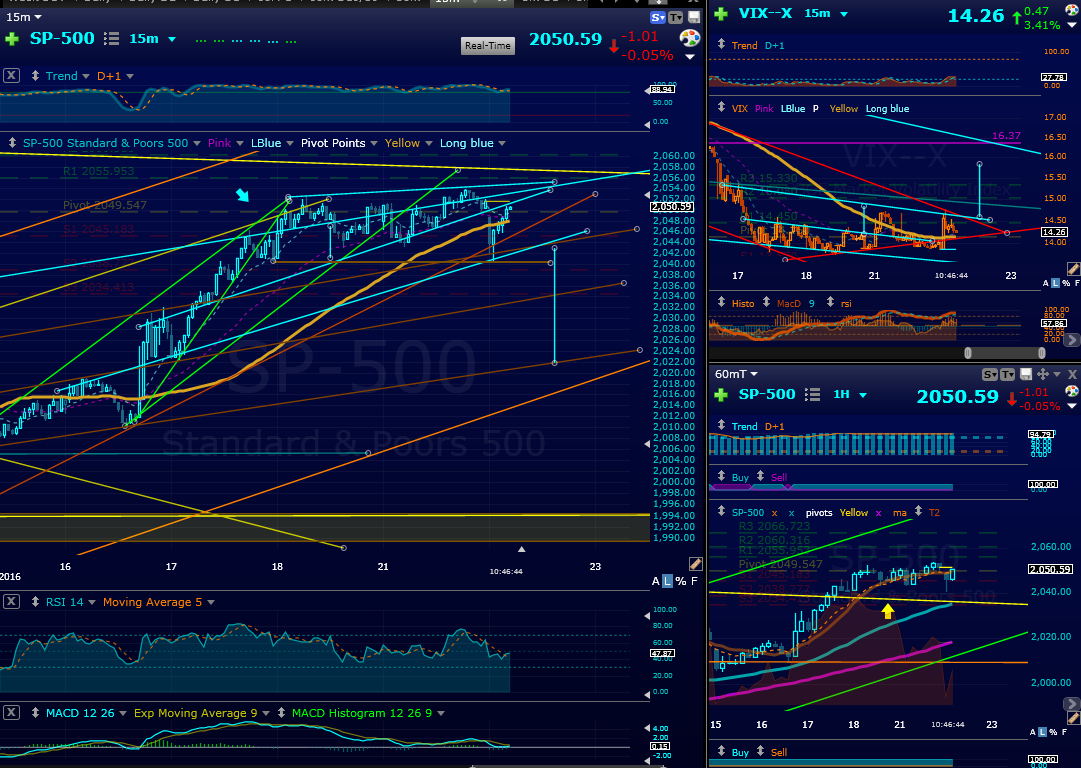Click up-down arrows beside SP-500 Standard & Poors 500
Screen dimensions: 1081x768
[12, 143]
